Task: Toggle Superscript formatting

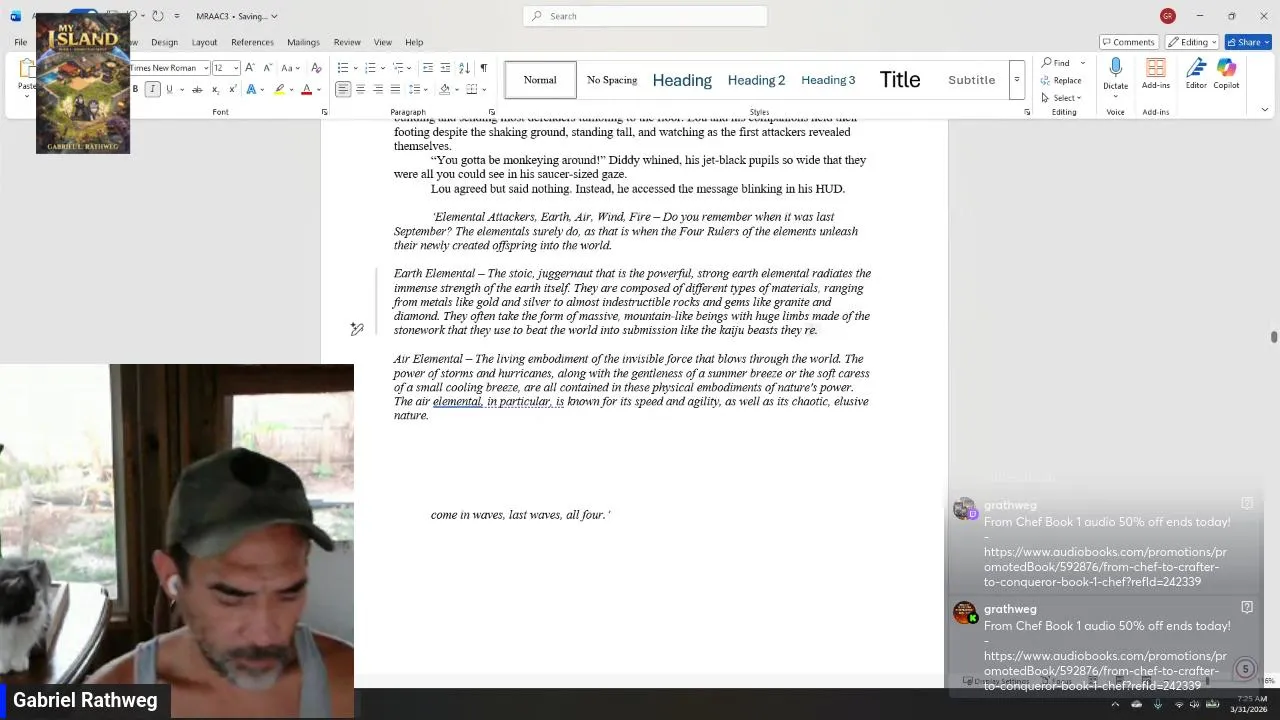Action: tap(231, 90)
